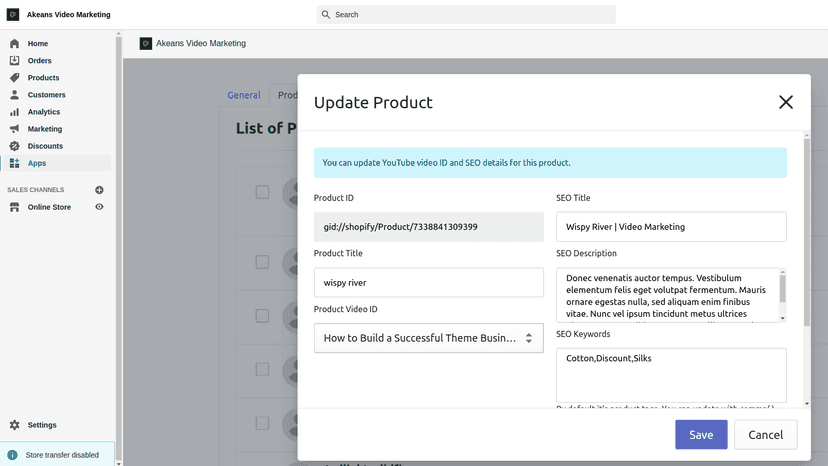Click the Store transfer disabled notice
Viewport: 828px width, 466px height.
click(x=57, y=454)
